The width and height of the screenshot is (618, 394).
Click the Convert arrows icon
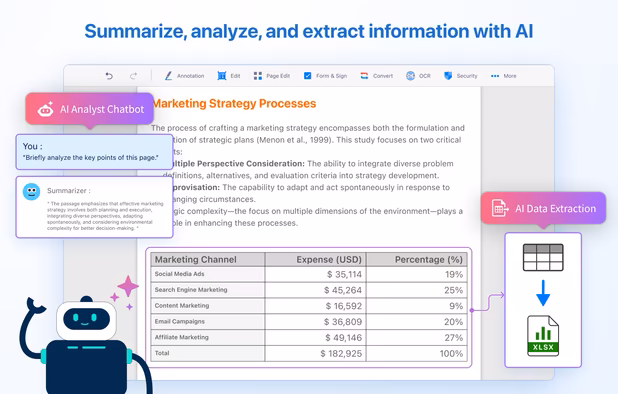[x=364, y=76]
